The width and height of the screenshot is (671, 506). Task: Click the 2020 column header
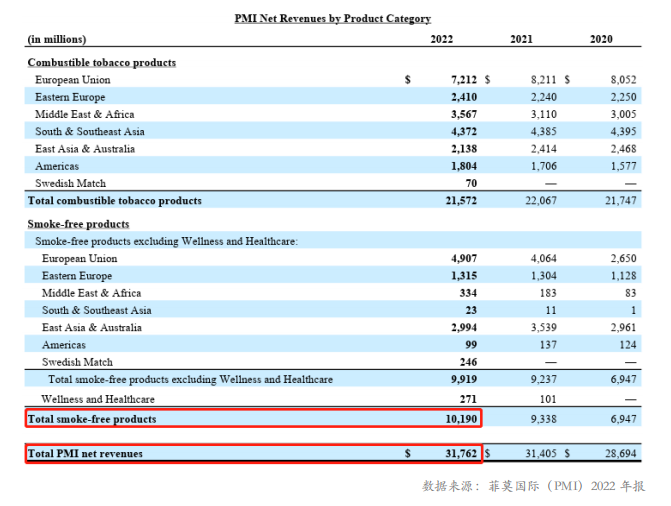[601, 39]
